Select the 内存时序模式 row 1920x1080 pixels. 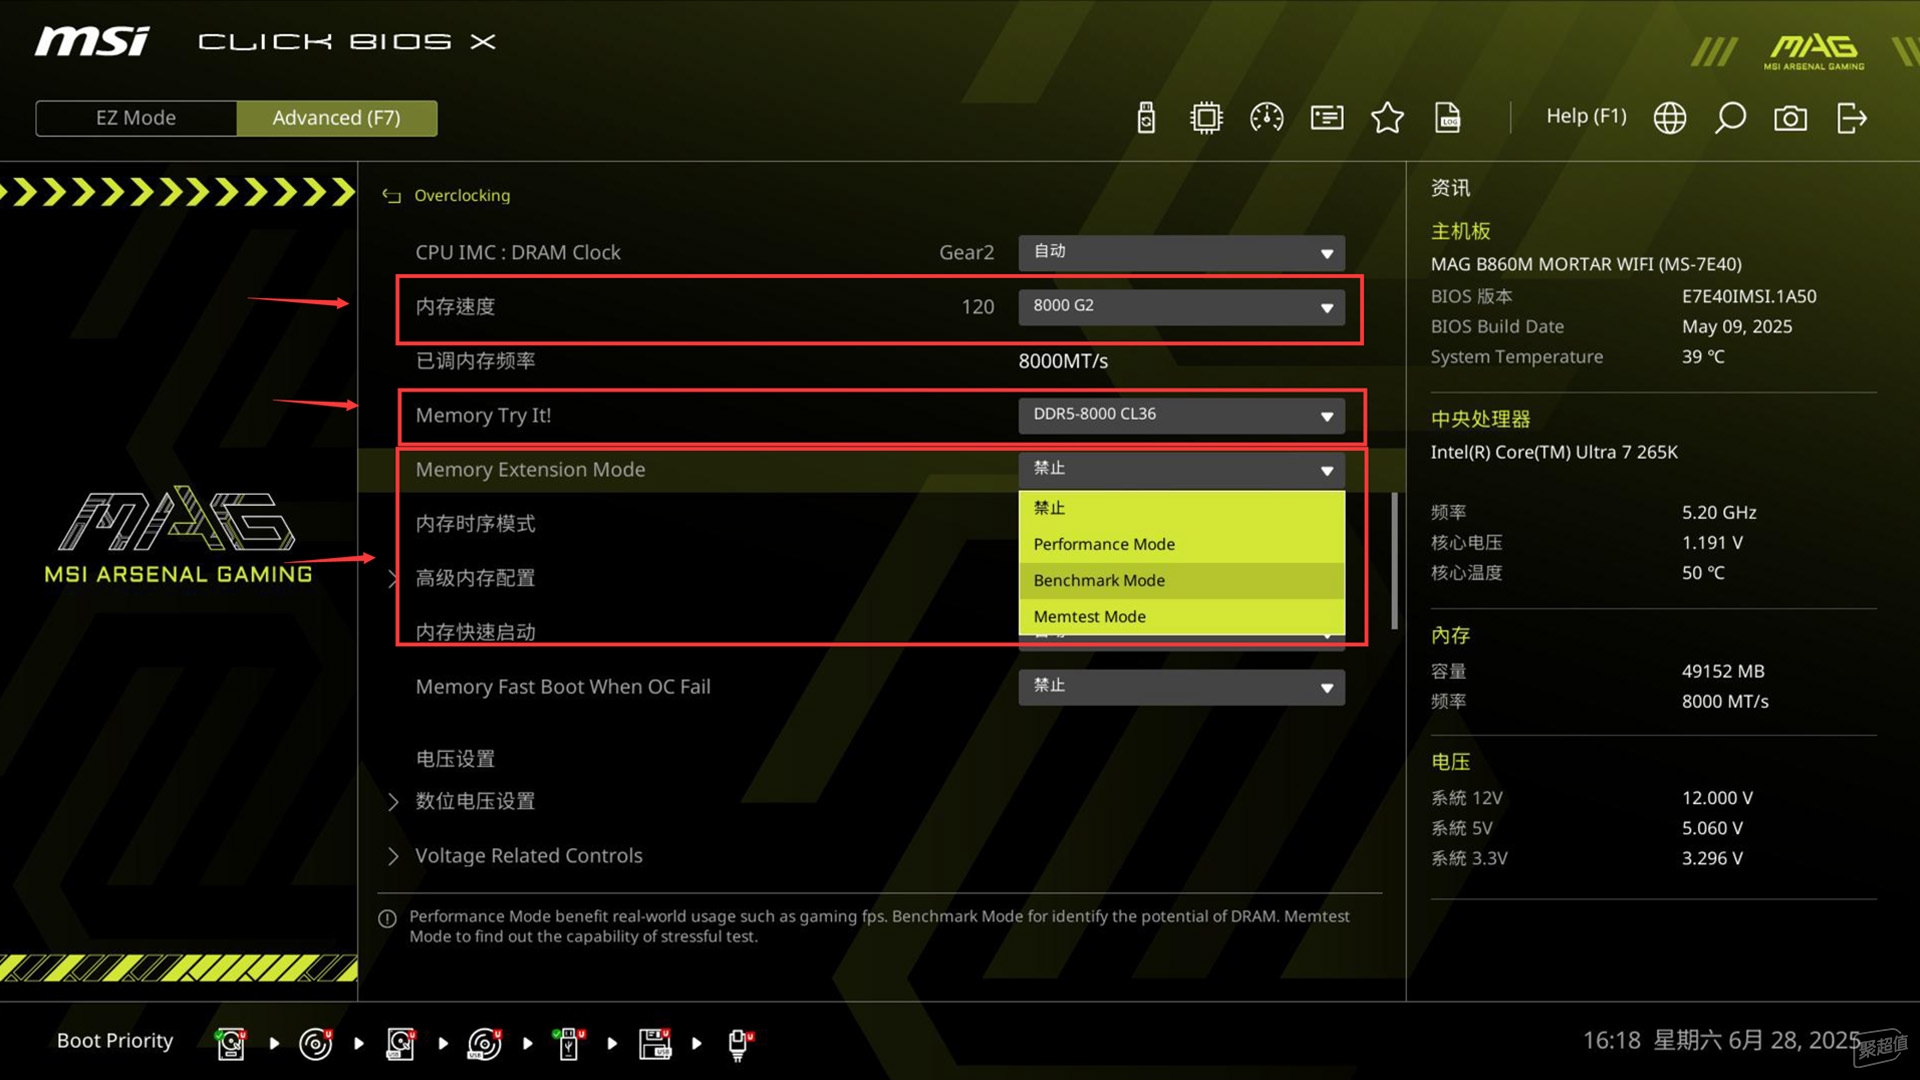(475, 524)
